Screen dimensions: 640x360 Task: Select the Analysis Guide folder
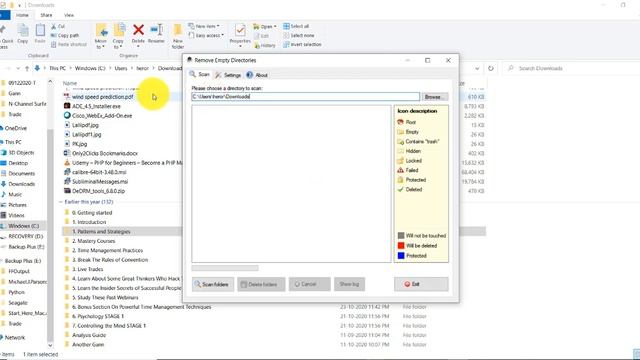(89, 335)
